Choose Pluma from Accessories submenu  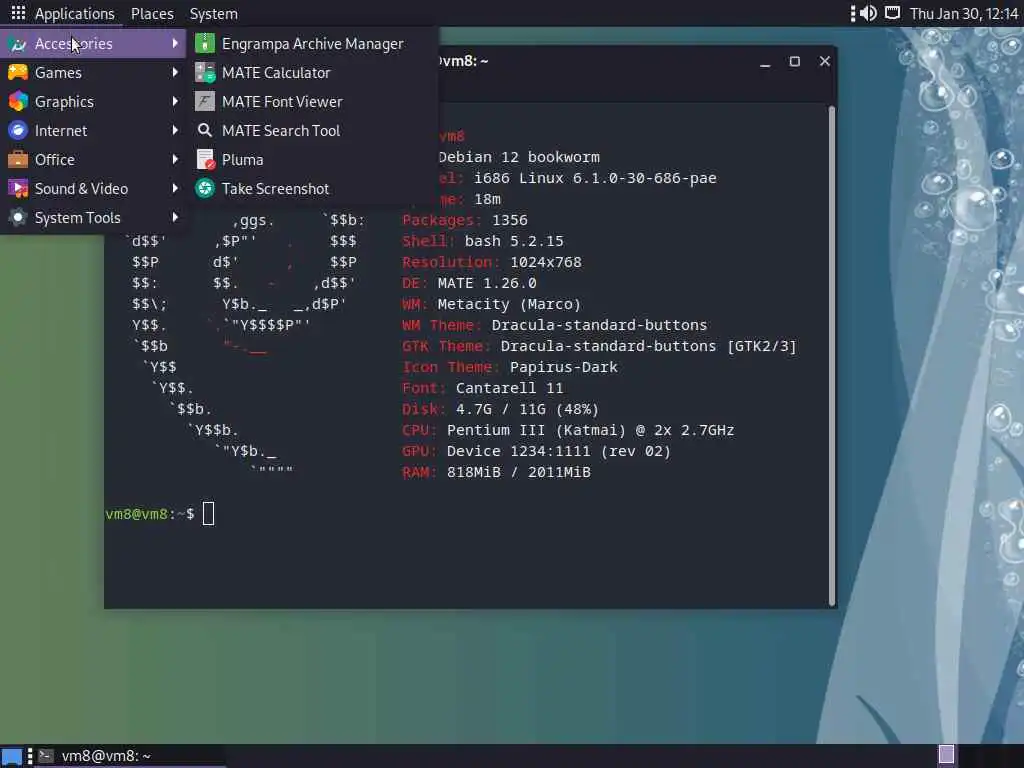tap(312, 159)
